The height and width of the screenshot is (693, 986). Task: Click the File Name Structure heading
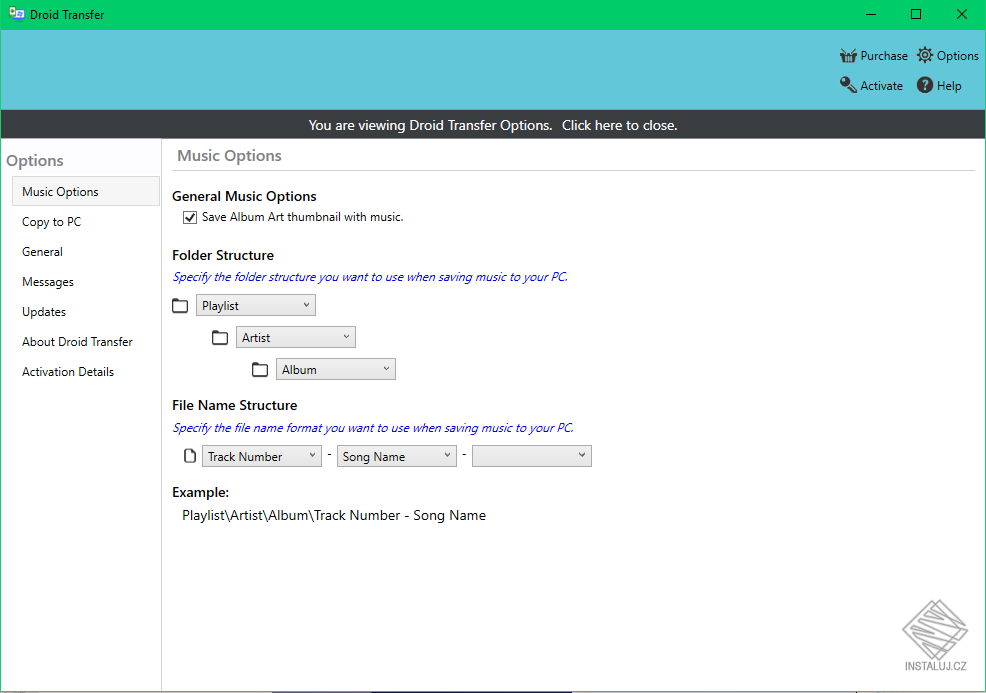[x=235, y=405]
